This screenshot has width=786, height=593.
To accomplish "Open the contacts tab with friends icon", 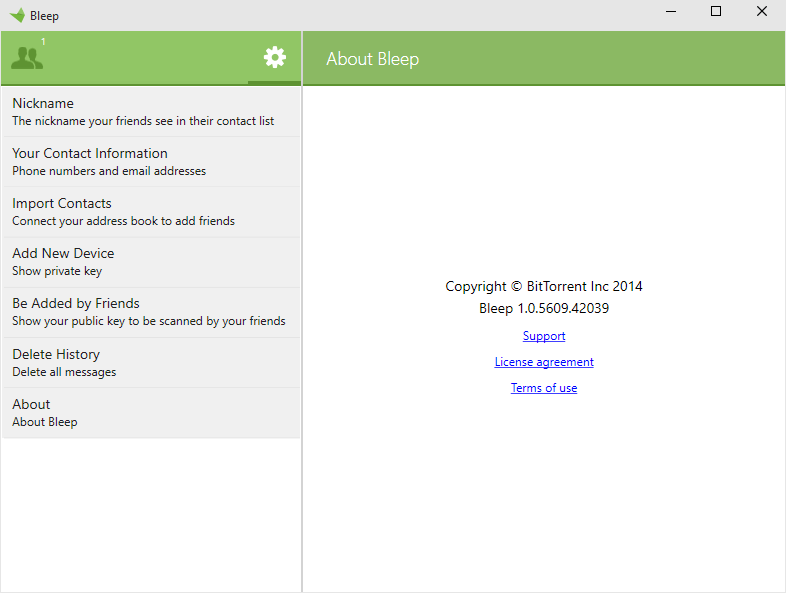I will pyautogui.click(x=27, y=58).
